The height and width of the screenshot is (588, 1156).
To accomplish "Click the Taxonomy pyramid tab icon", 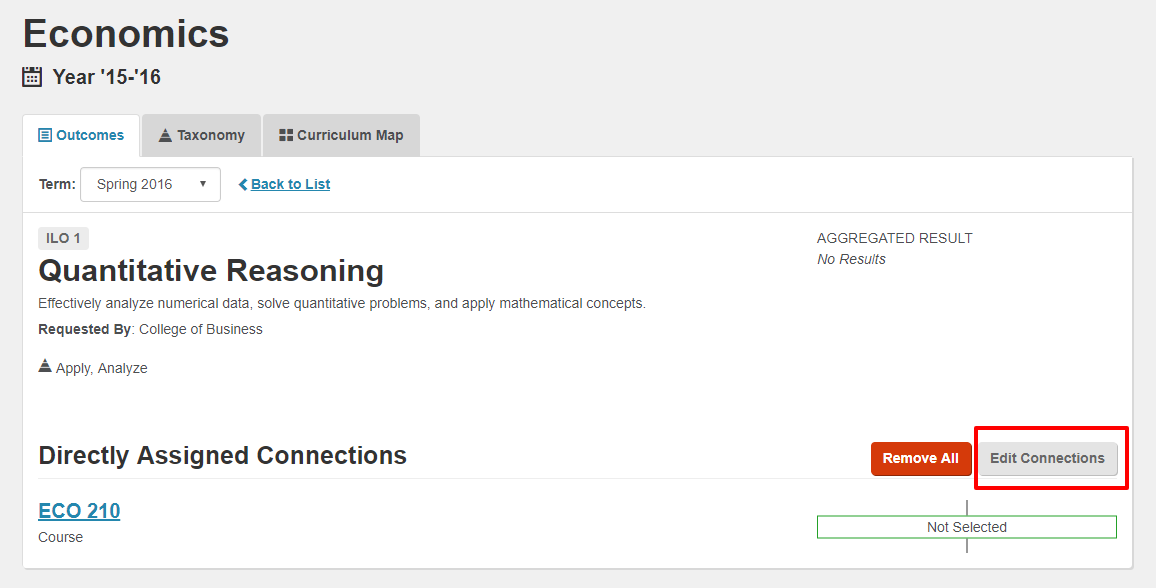I will click(x=165, y=136).
